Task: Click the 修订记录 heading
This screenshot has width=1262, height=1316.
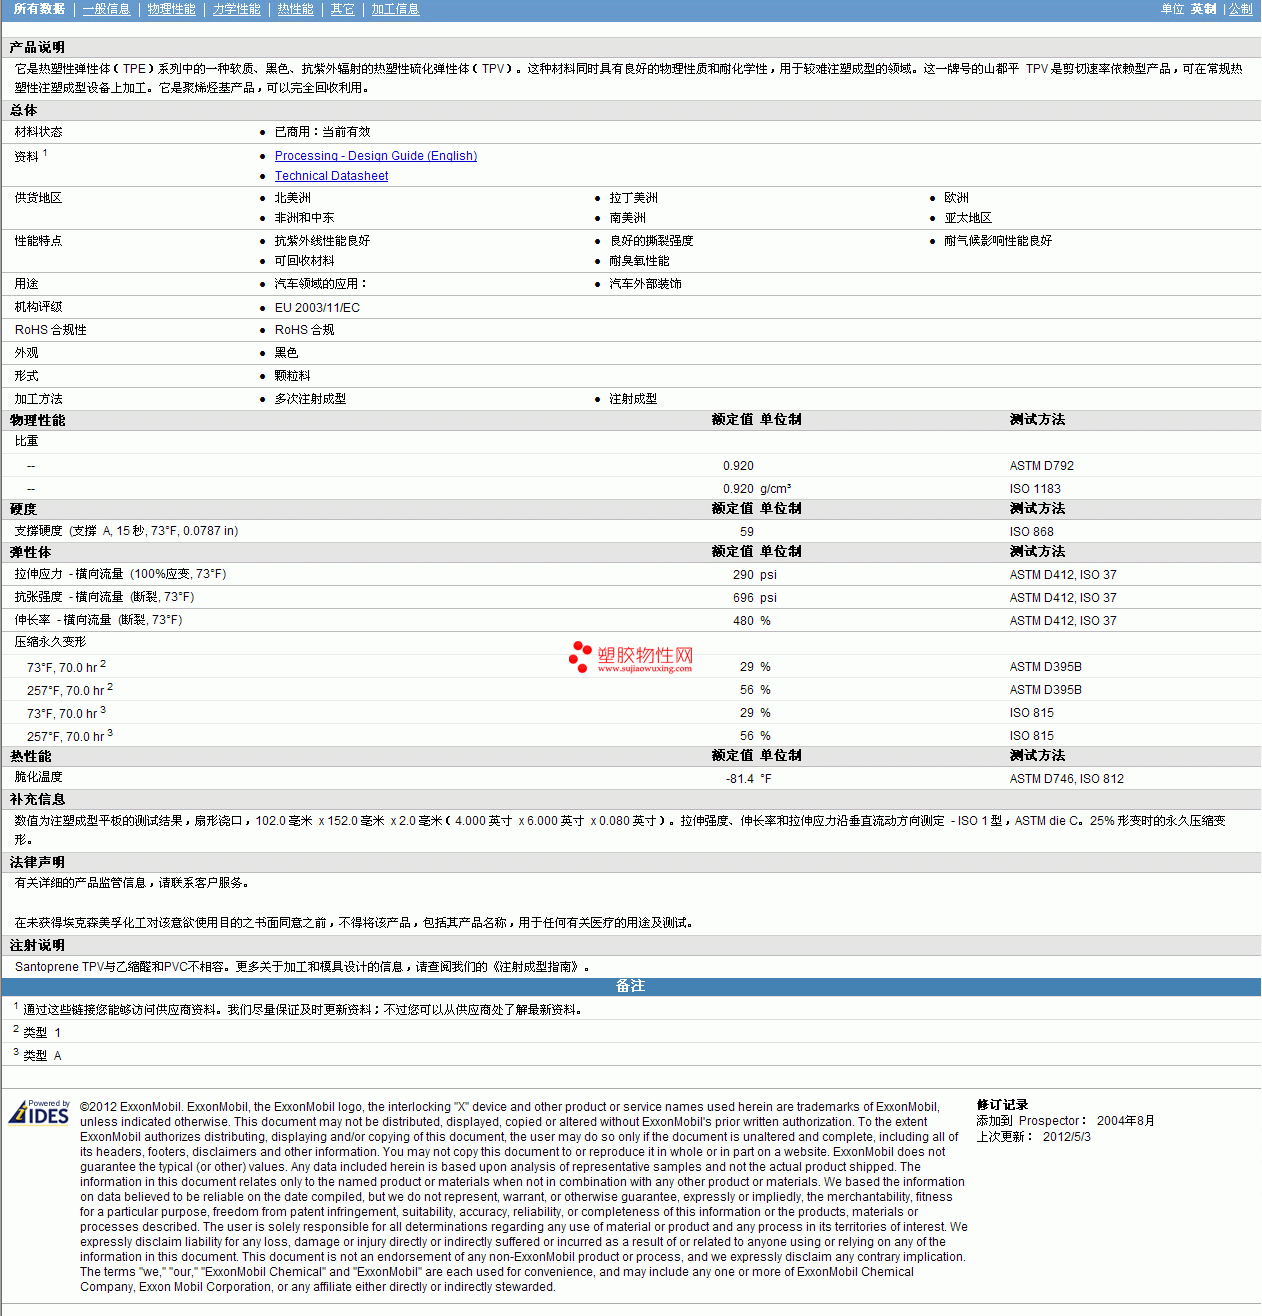Action: (x=1002, y=1105)
